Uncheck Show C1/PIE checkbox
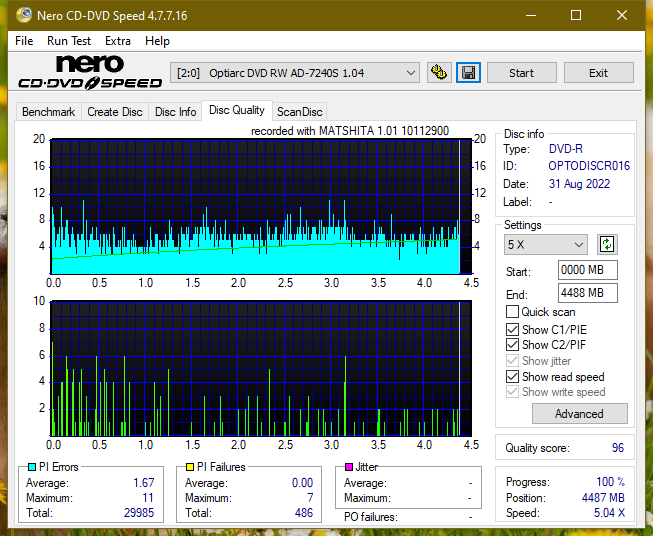 [x=512, y=329]
